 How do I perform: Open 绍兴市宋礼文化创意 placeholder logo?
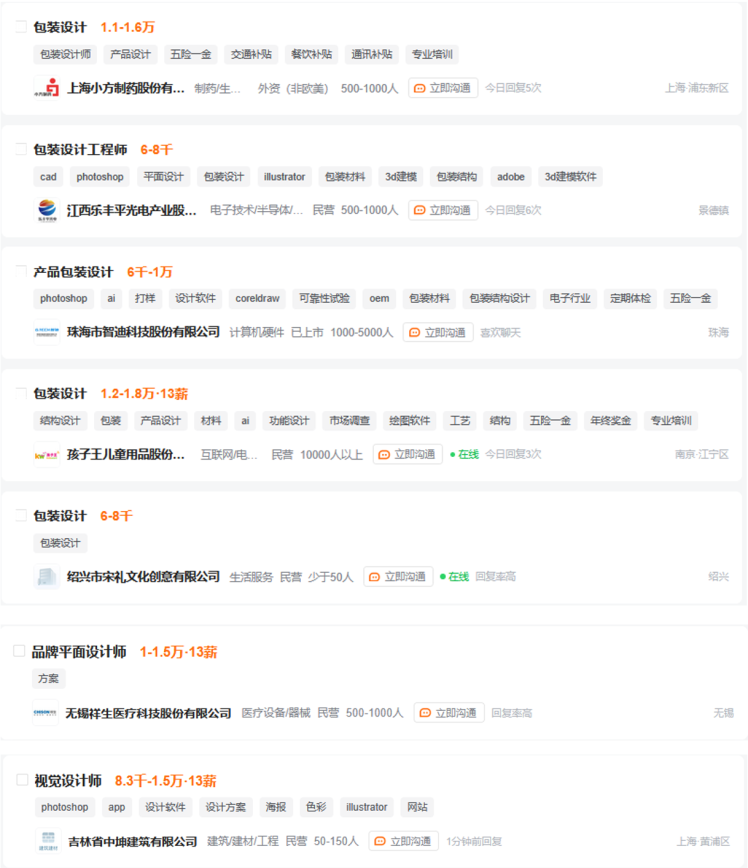click(x=47, y=577)
